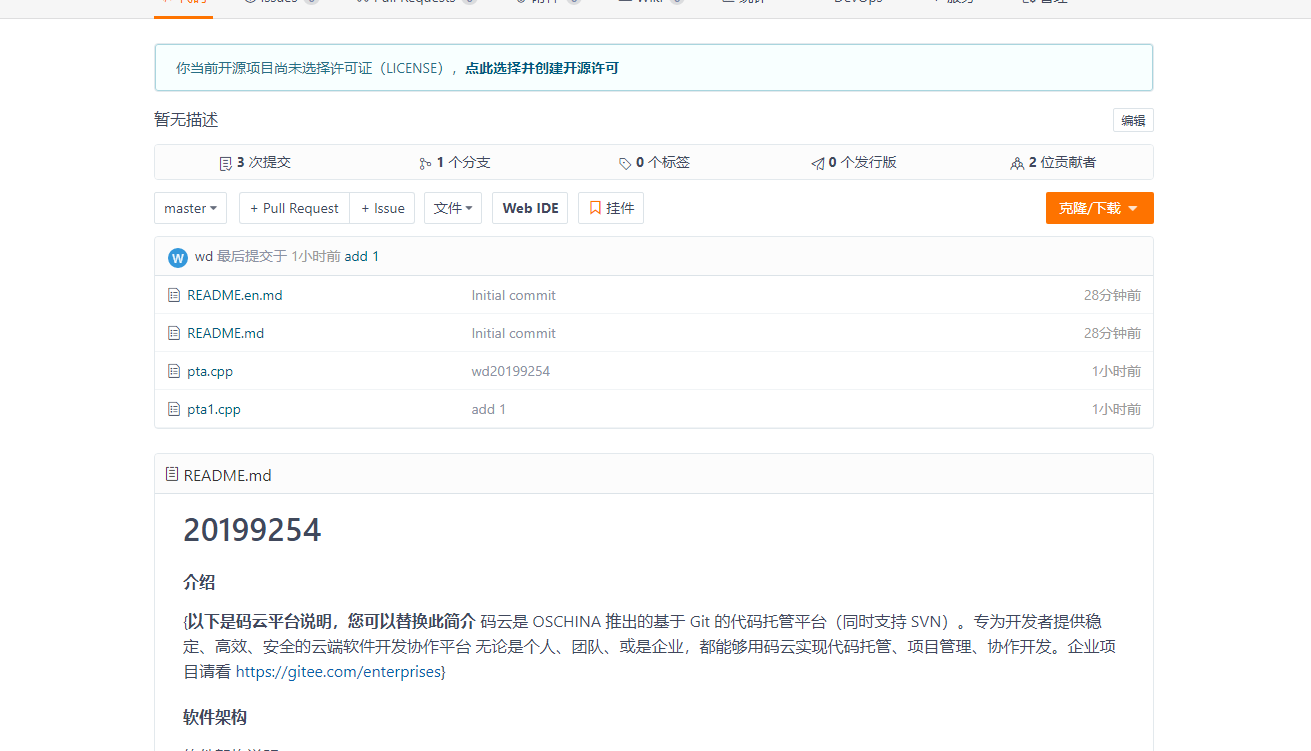Click the 28分钟前 time for README.en.md
The width and height of the screenshot is (1311, 751).
click(1112, 295)
